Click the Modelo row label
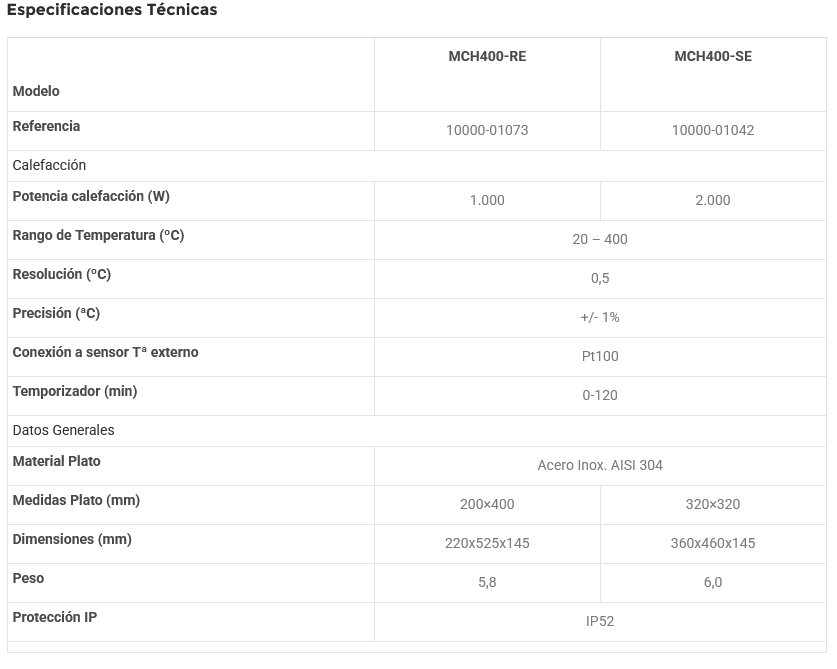Screen dimensions: 837x669 (36, 91)
